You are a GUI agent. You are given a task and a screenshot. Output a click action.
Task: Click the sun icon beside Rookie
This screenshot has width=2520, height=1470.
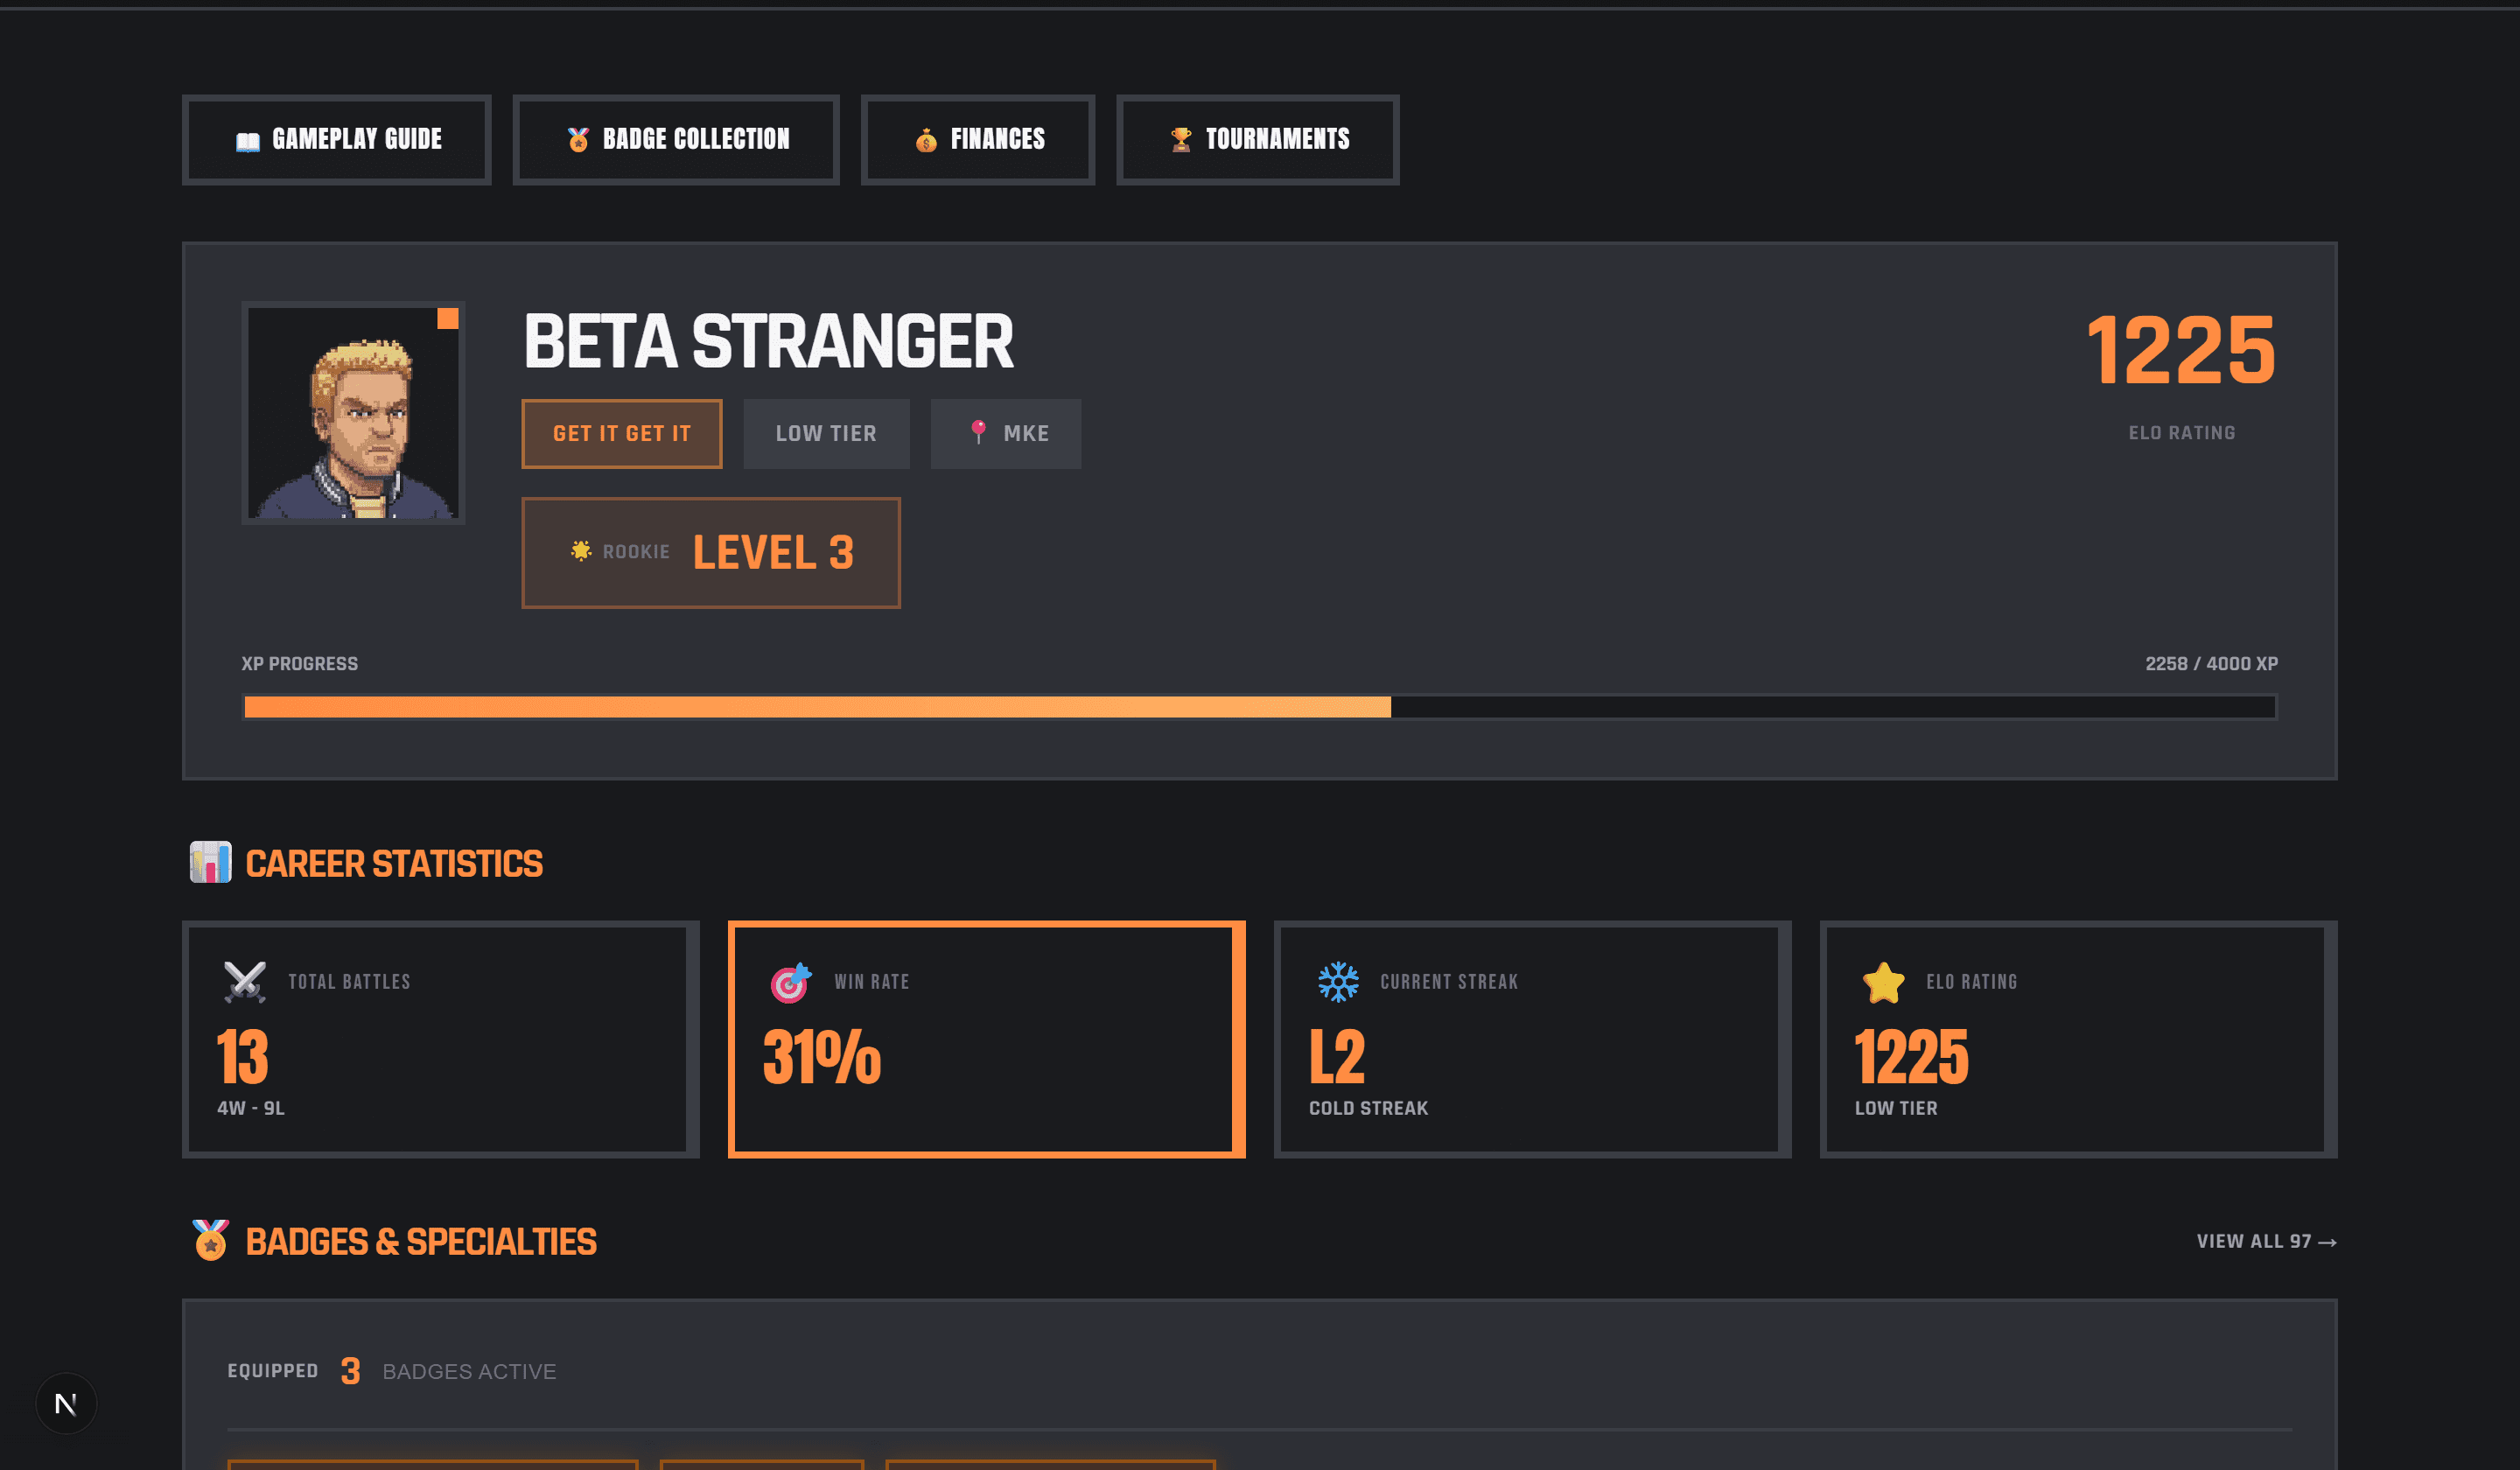[581, 551]
